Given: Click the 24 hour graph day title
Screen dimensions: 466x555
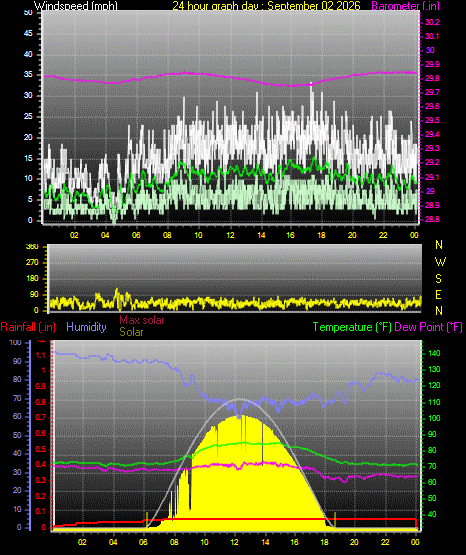Looking at the screenshot, I should (266, 6).
